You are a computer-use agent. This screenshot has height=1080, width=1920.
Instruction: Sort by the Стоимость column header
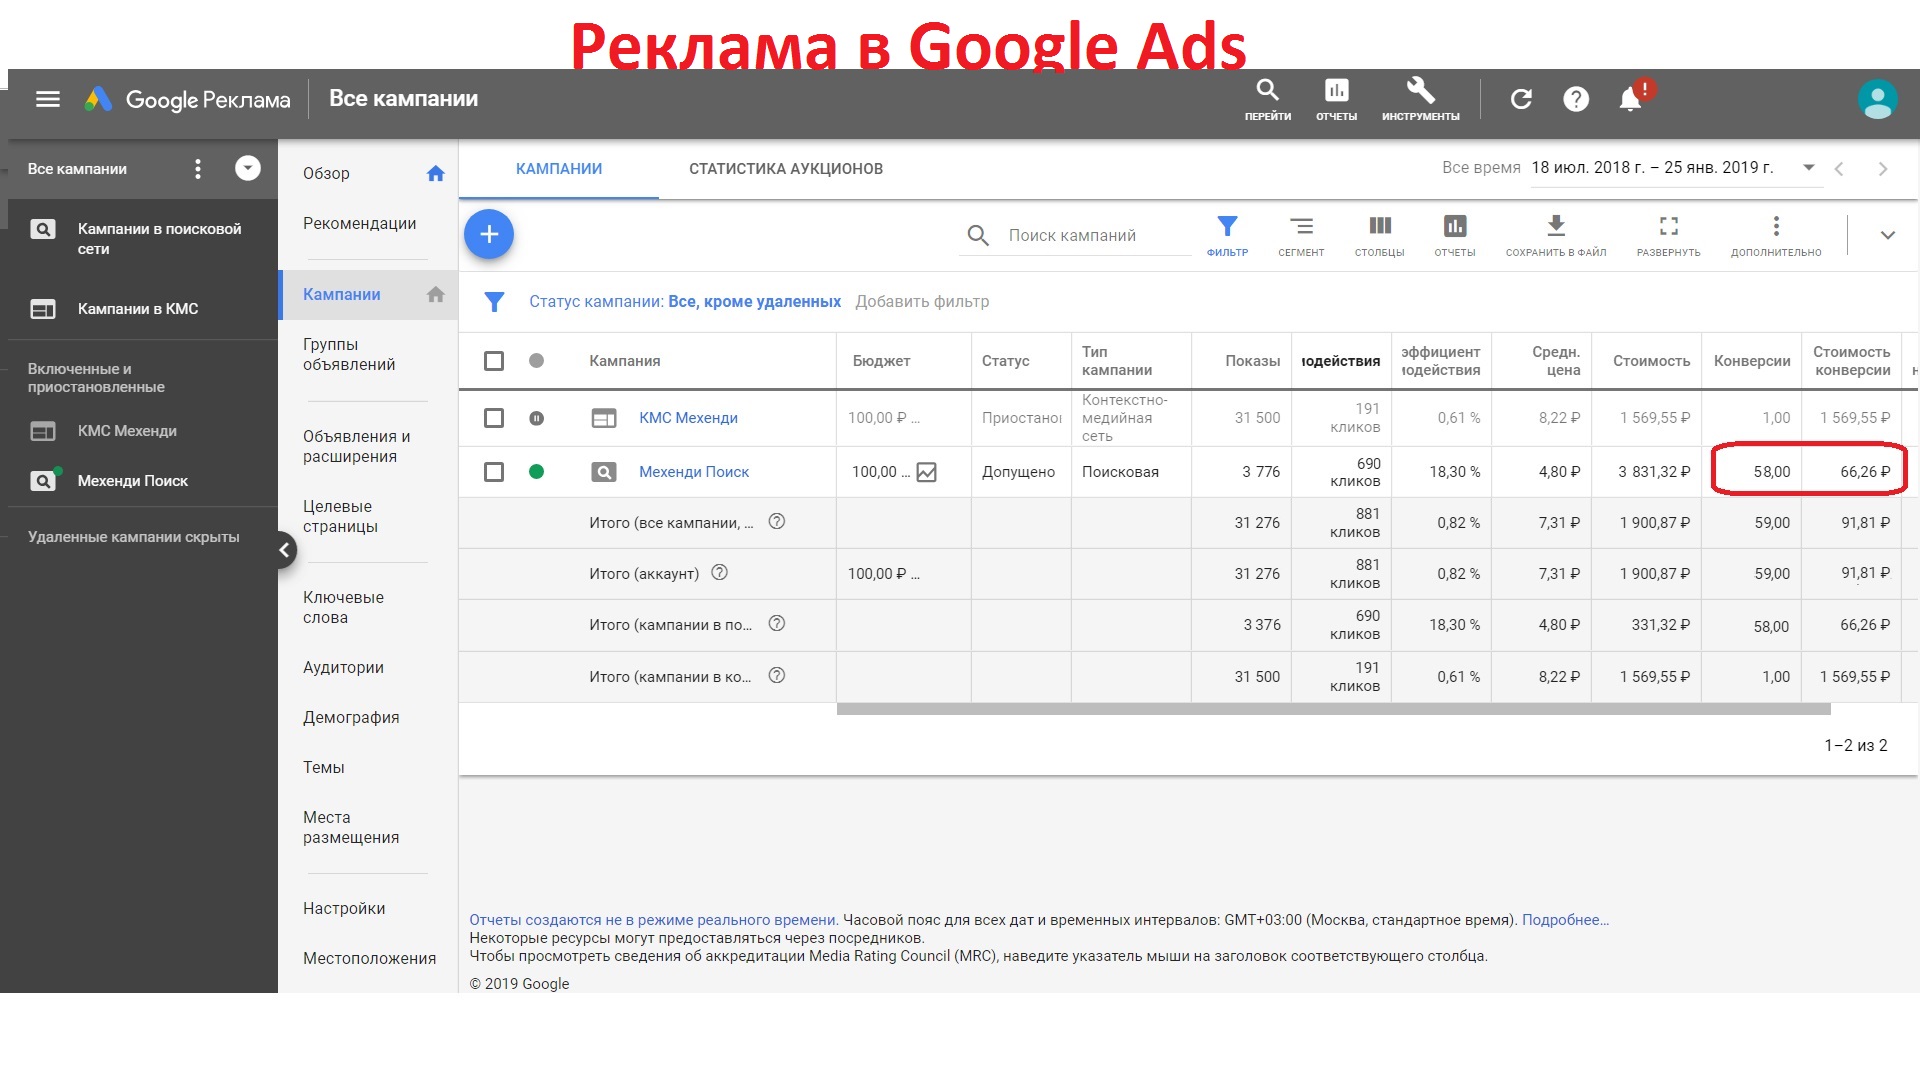click(1651, 361)
